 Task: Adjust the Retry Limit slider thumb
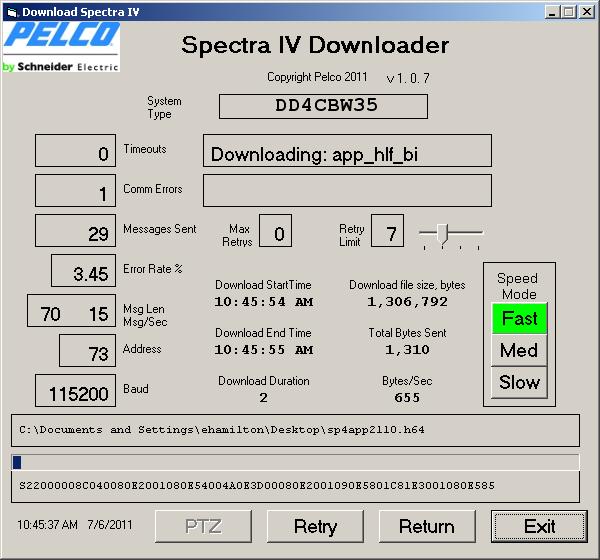(x=443, y=234)
